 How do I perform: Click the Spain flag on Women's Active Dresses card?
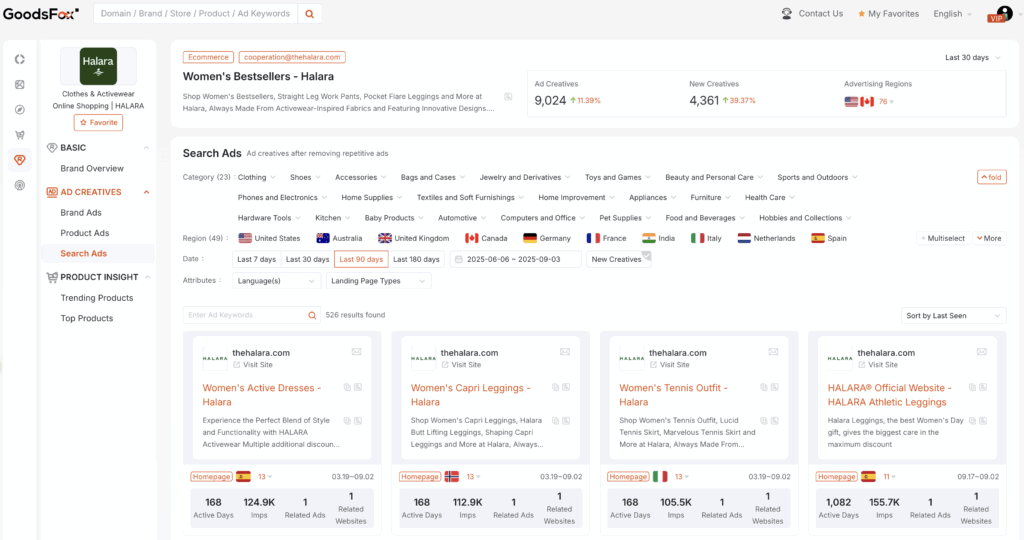coord(243,477)
